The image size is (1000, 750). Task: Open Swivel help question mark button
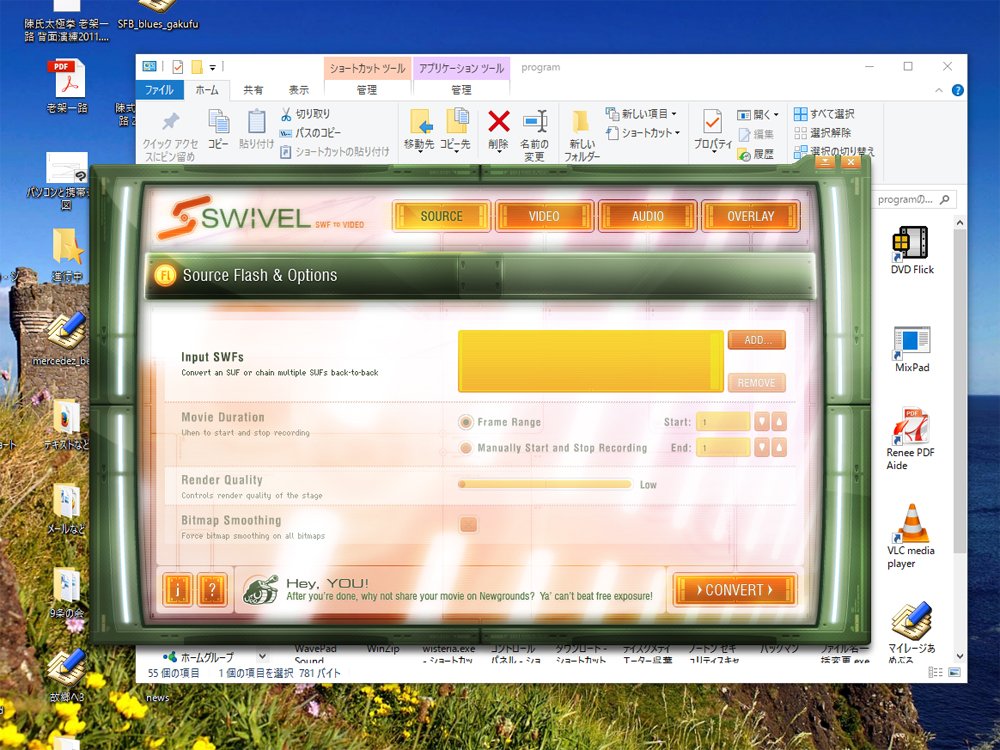(212, 590)
